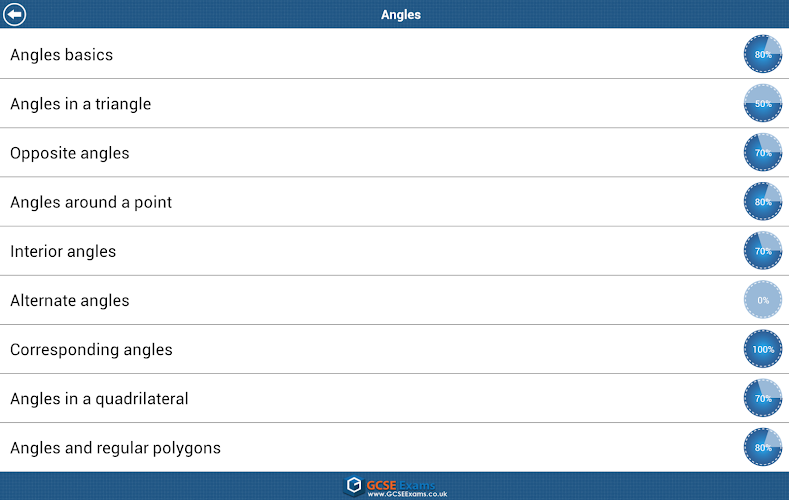Select the 70% progress badge for Opposite angles

763,153
